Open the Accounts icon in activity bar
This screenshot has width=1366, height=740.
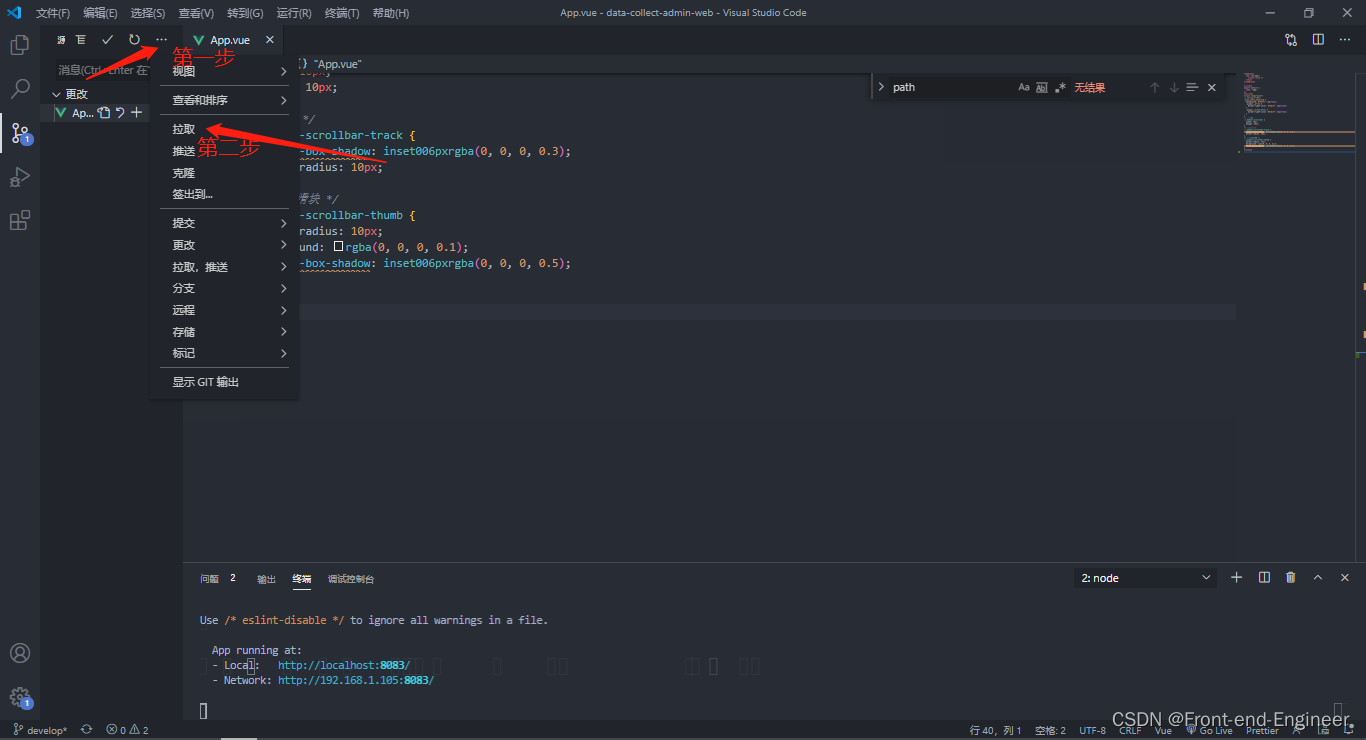point(20,653)
